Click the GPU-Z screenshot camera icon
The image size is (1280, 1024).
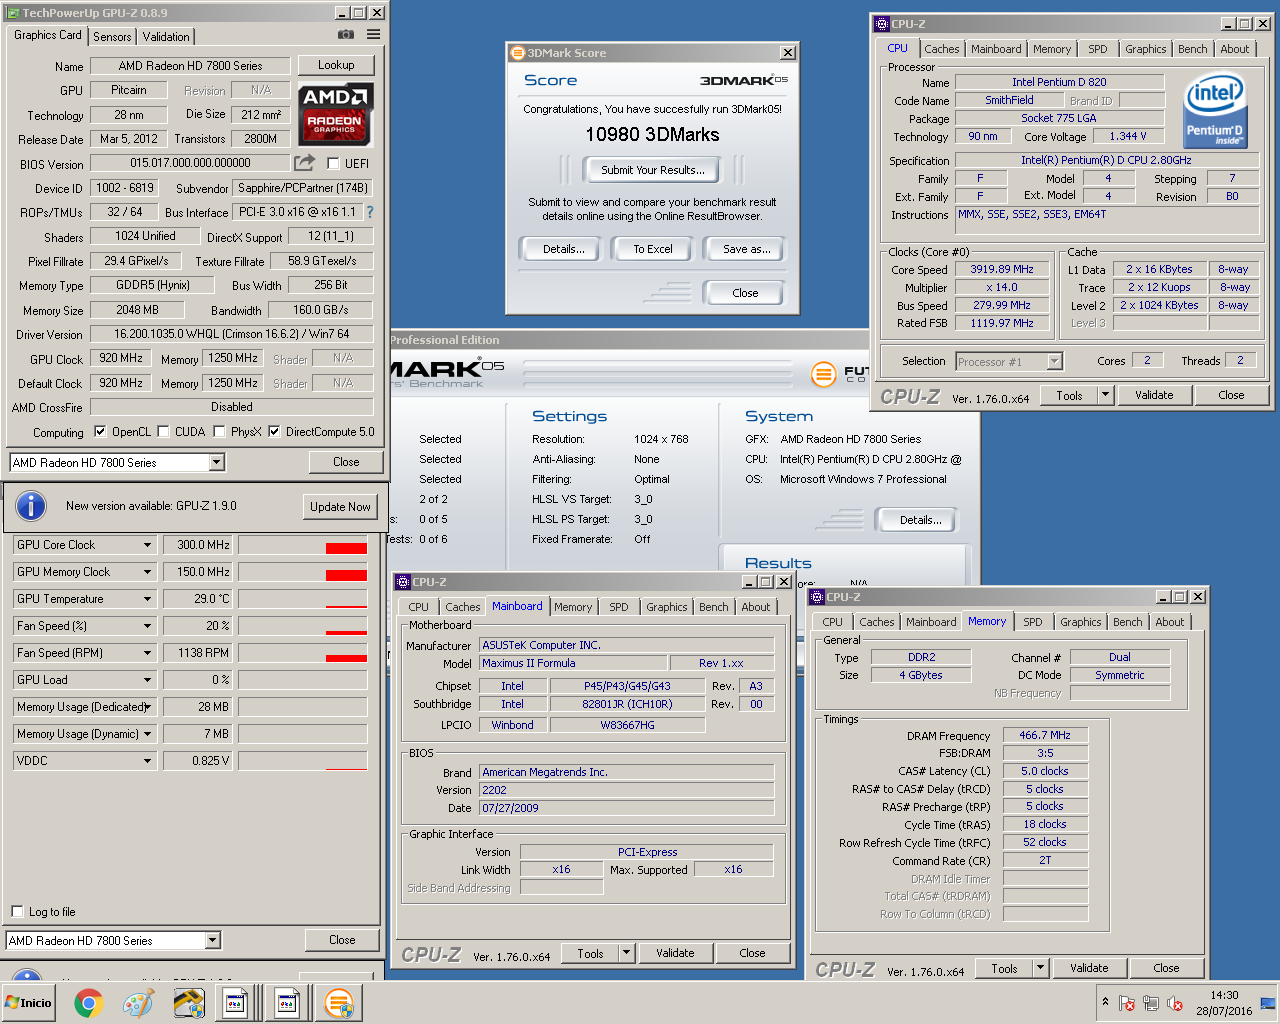point(346,34)
